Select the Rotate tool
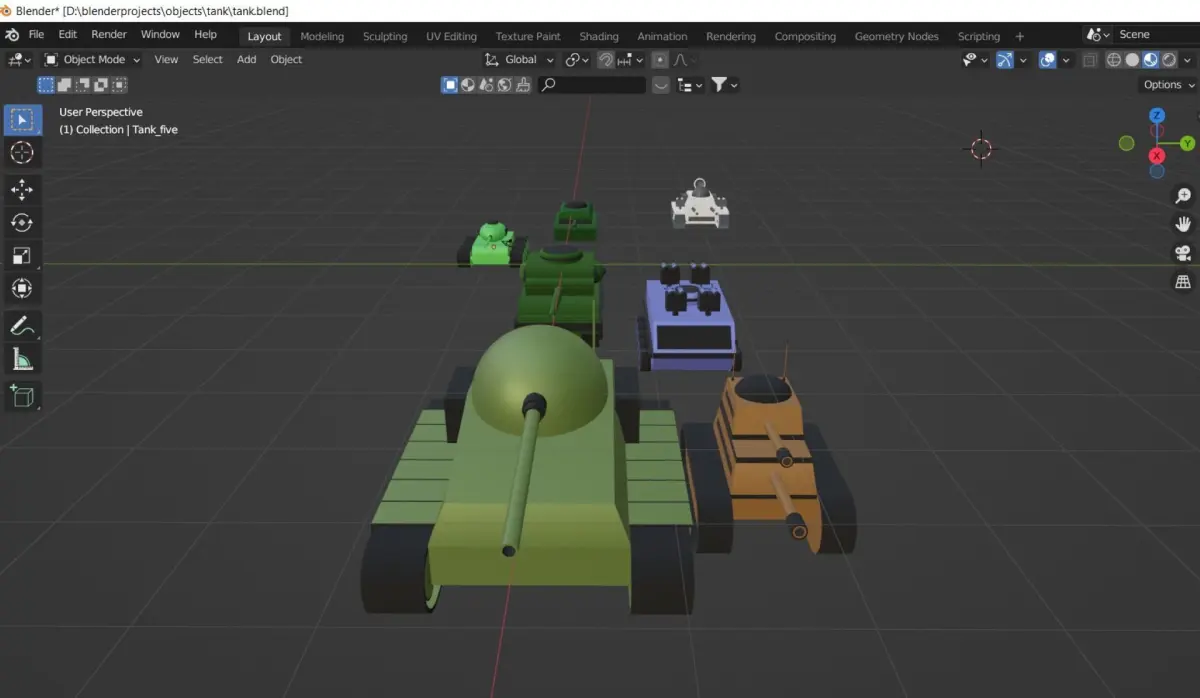Image resolution: width=1200 pixels, height=698 pixels. click(x=22, y=223)
